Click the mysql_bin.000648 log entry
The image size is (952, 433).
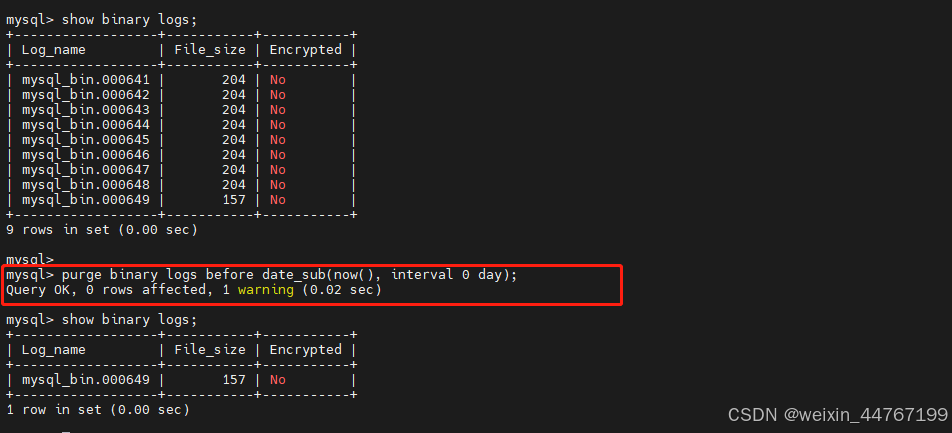(x=86, y=185)
